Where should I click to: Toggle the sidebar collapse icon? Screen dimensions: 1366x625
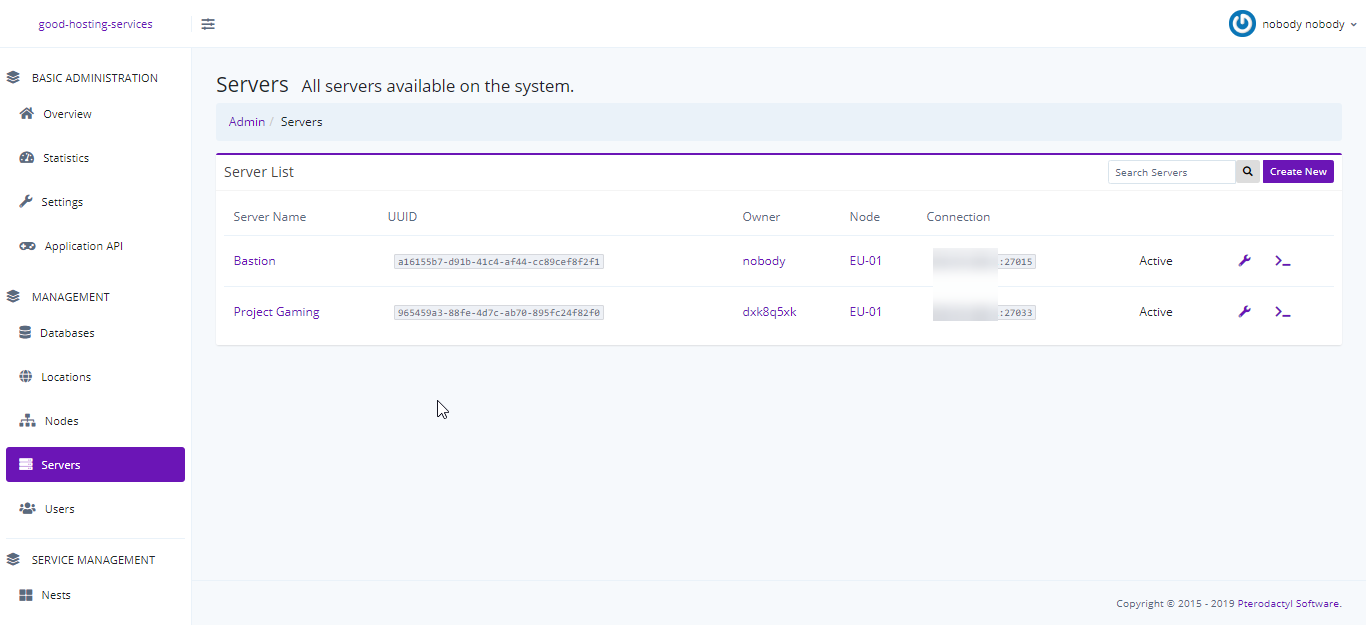click(208, 24)
